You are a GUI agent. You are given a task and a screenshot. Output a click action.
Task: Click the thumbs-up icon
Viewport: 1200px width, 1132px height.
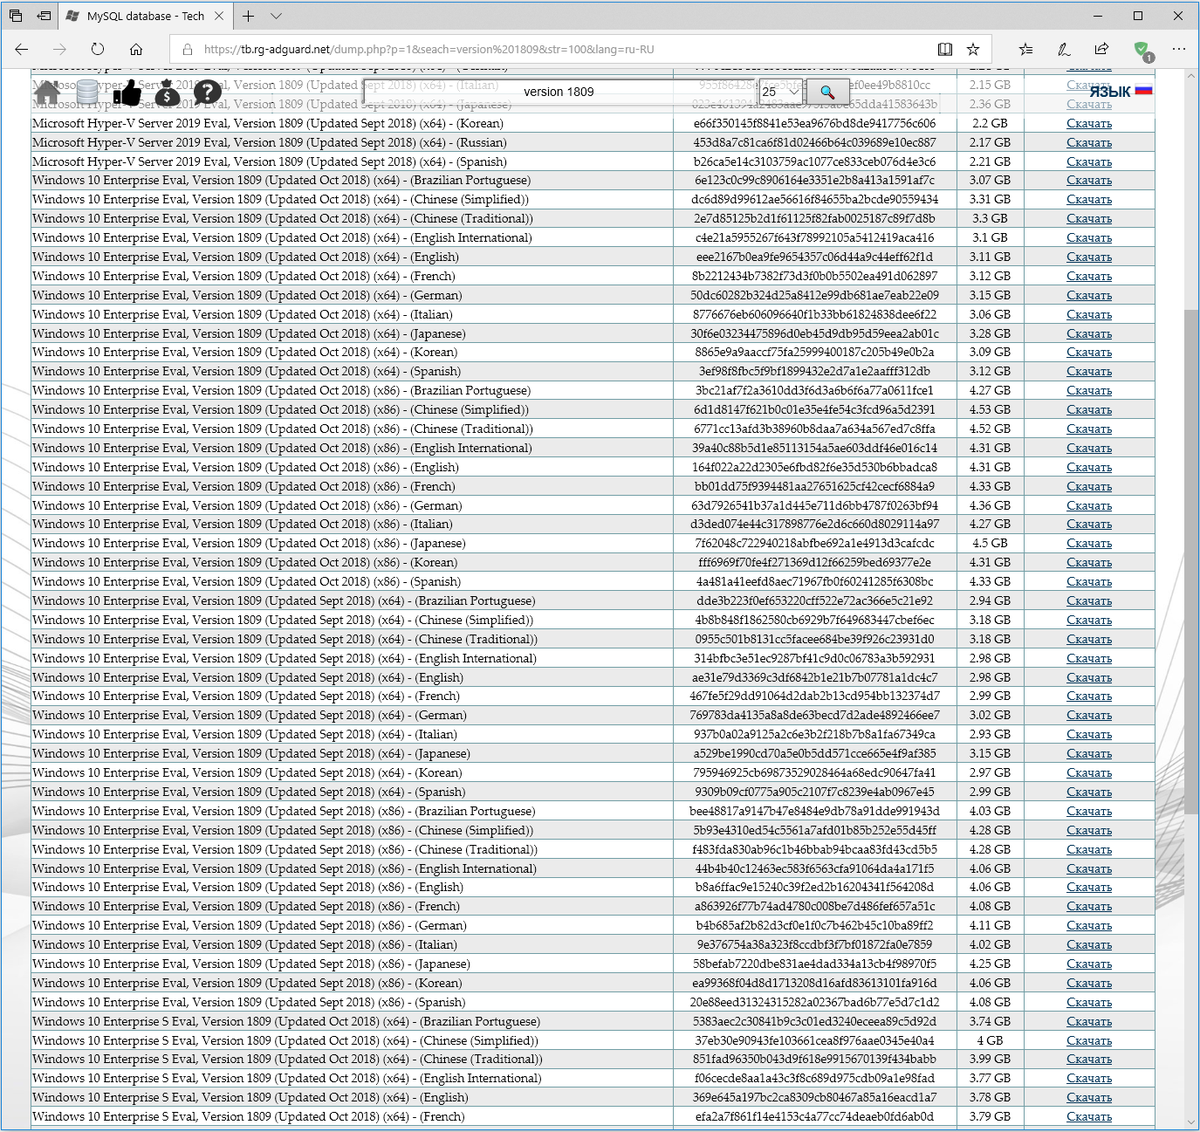click(127, 93)
